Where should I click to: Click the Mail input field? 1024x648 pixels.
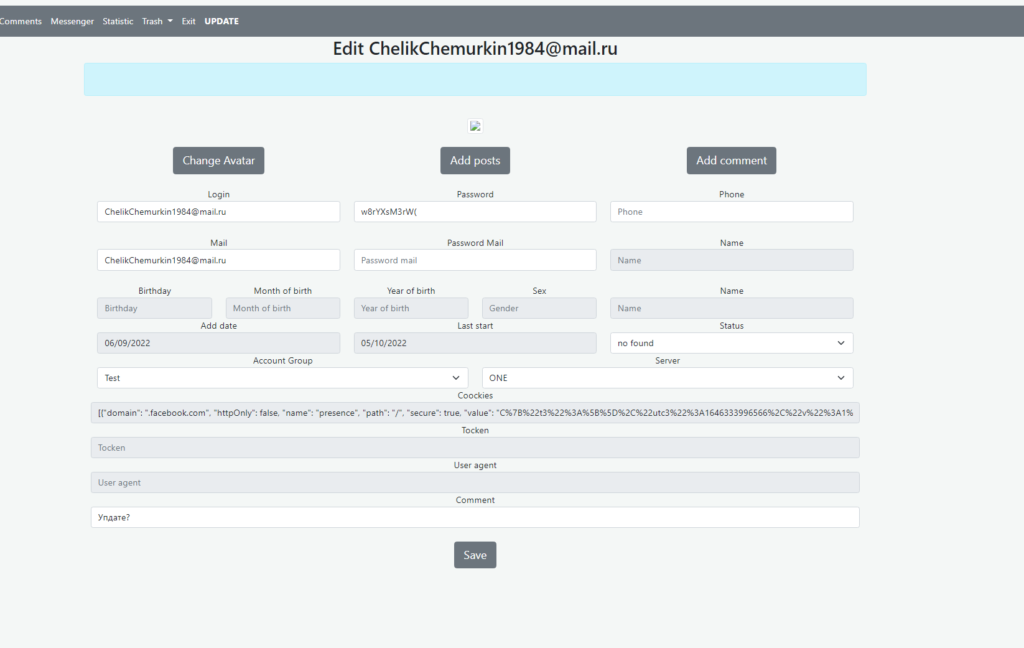click(218, 260)
